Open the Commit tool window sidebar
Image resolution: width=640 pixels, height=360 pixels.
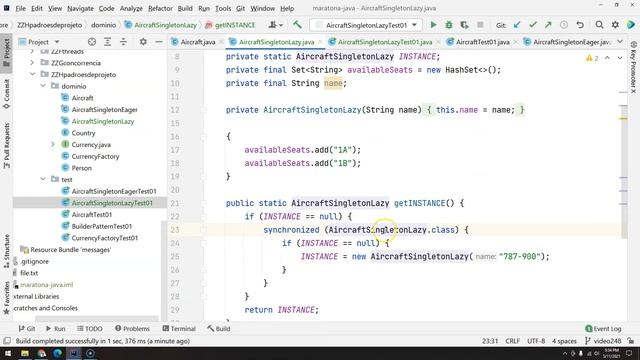click(x=7, y=94)
